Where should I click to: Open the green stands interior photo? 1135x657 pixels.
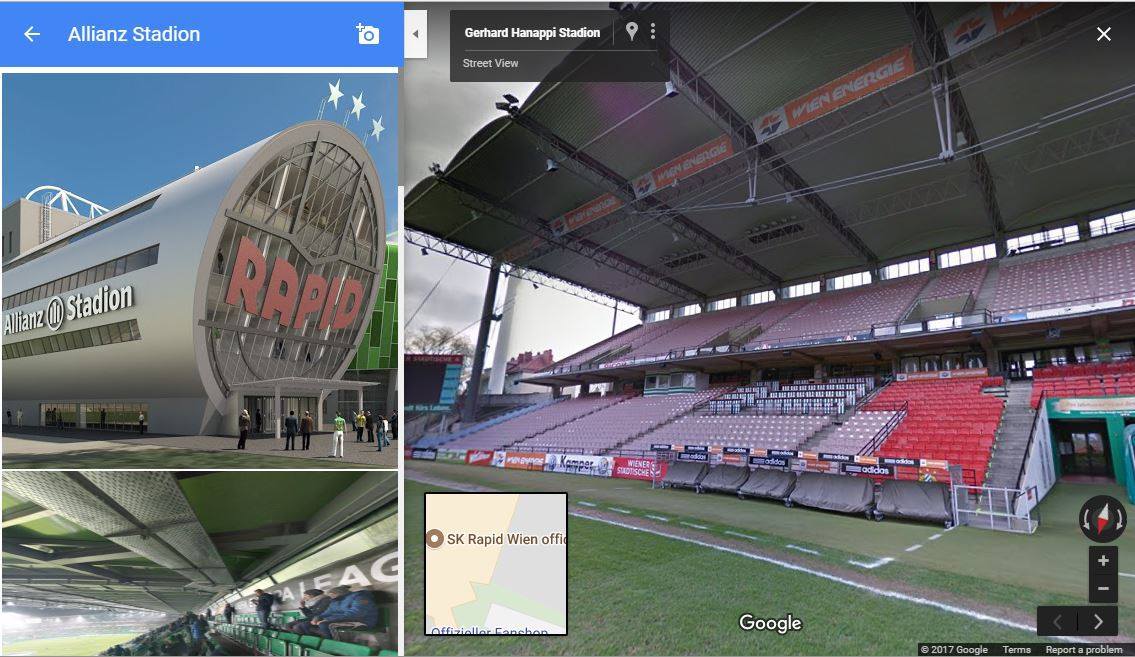click(200, 564)
